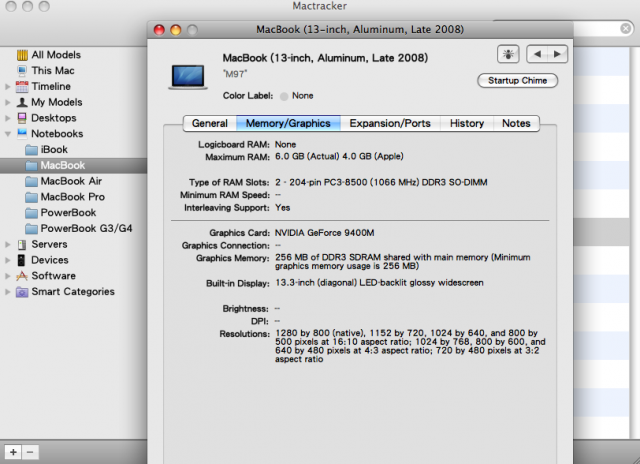Viewport: 640px width, 464px height.
Task: Clear the search field with the X icon
Action: [x=625, y=28]
